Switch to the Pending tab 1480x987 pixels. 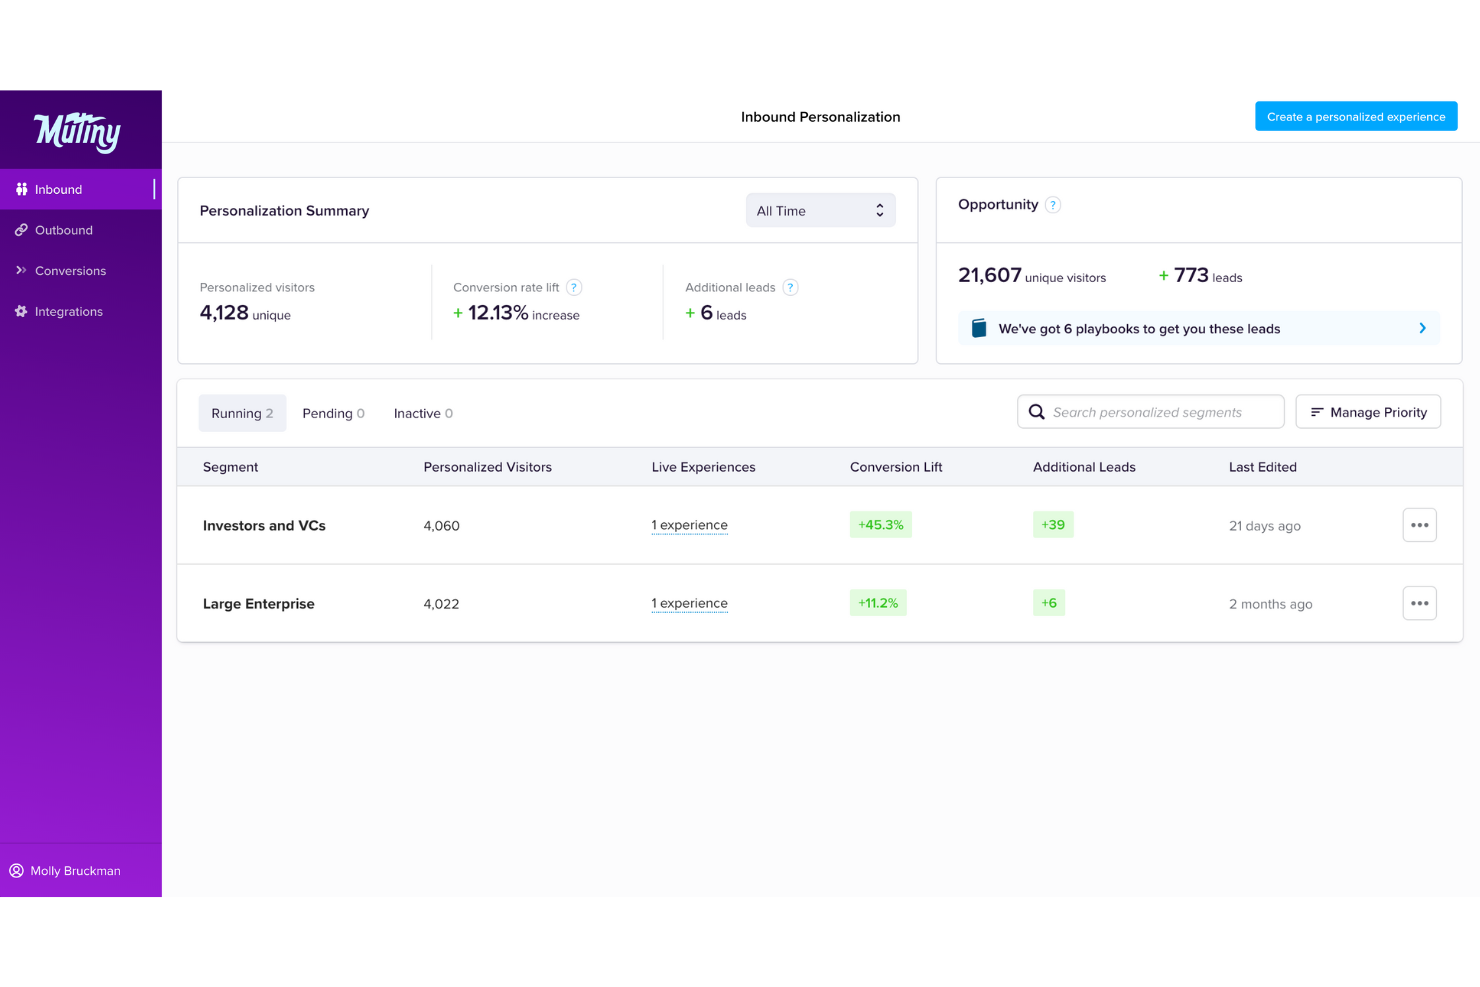pos(333,414)
